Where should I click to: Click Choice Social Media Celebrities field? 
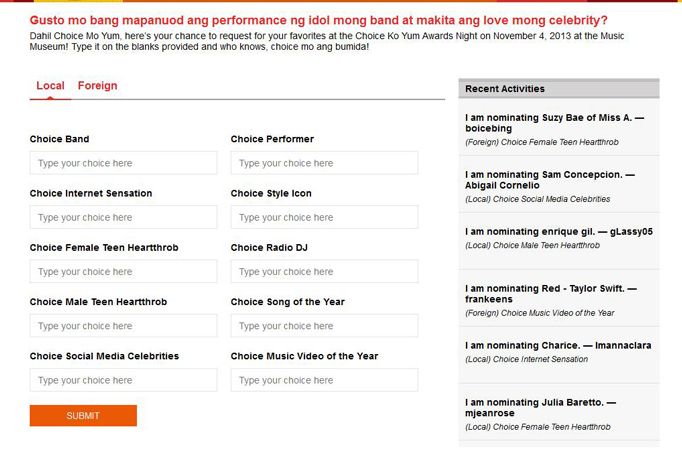pyautogui.click(x=124, y=380)
